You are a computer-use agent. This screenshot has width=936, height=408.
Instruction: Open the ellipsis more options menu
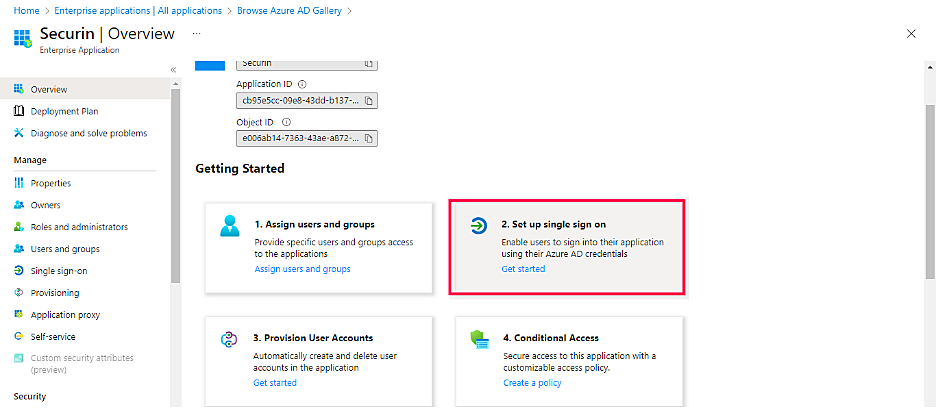(196, 33)
